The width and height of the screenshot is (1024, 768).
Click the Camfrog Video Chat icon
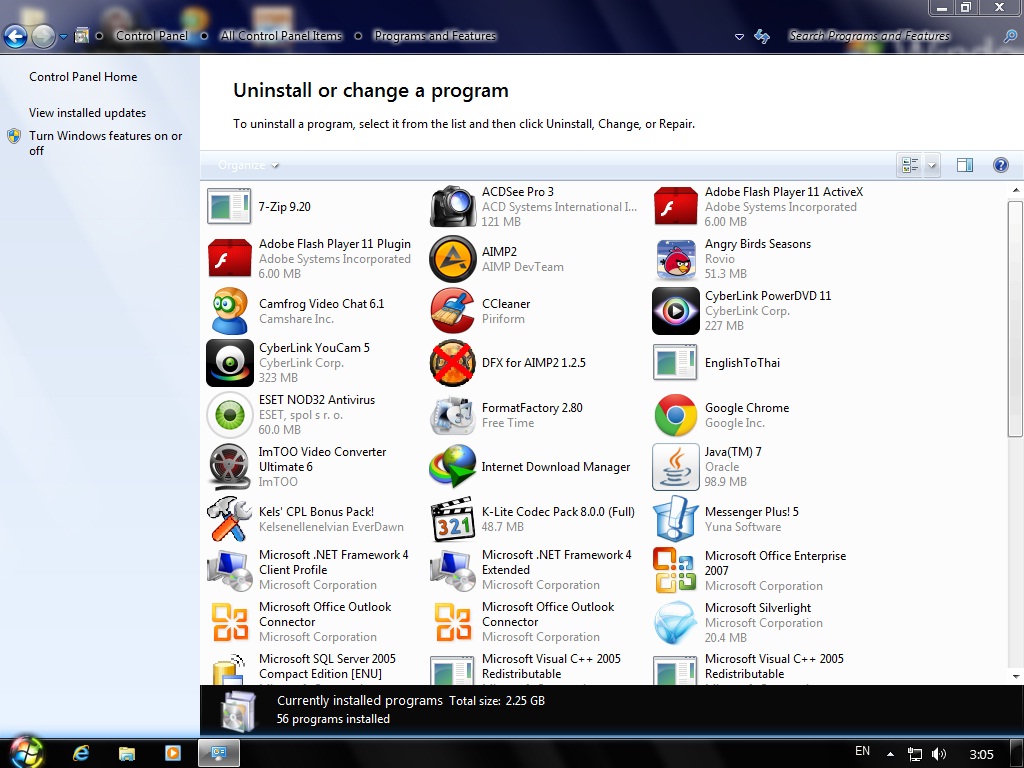pyautogui.click(x=230, y=311)
